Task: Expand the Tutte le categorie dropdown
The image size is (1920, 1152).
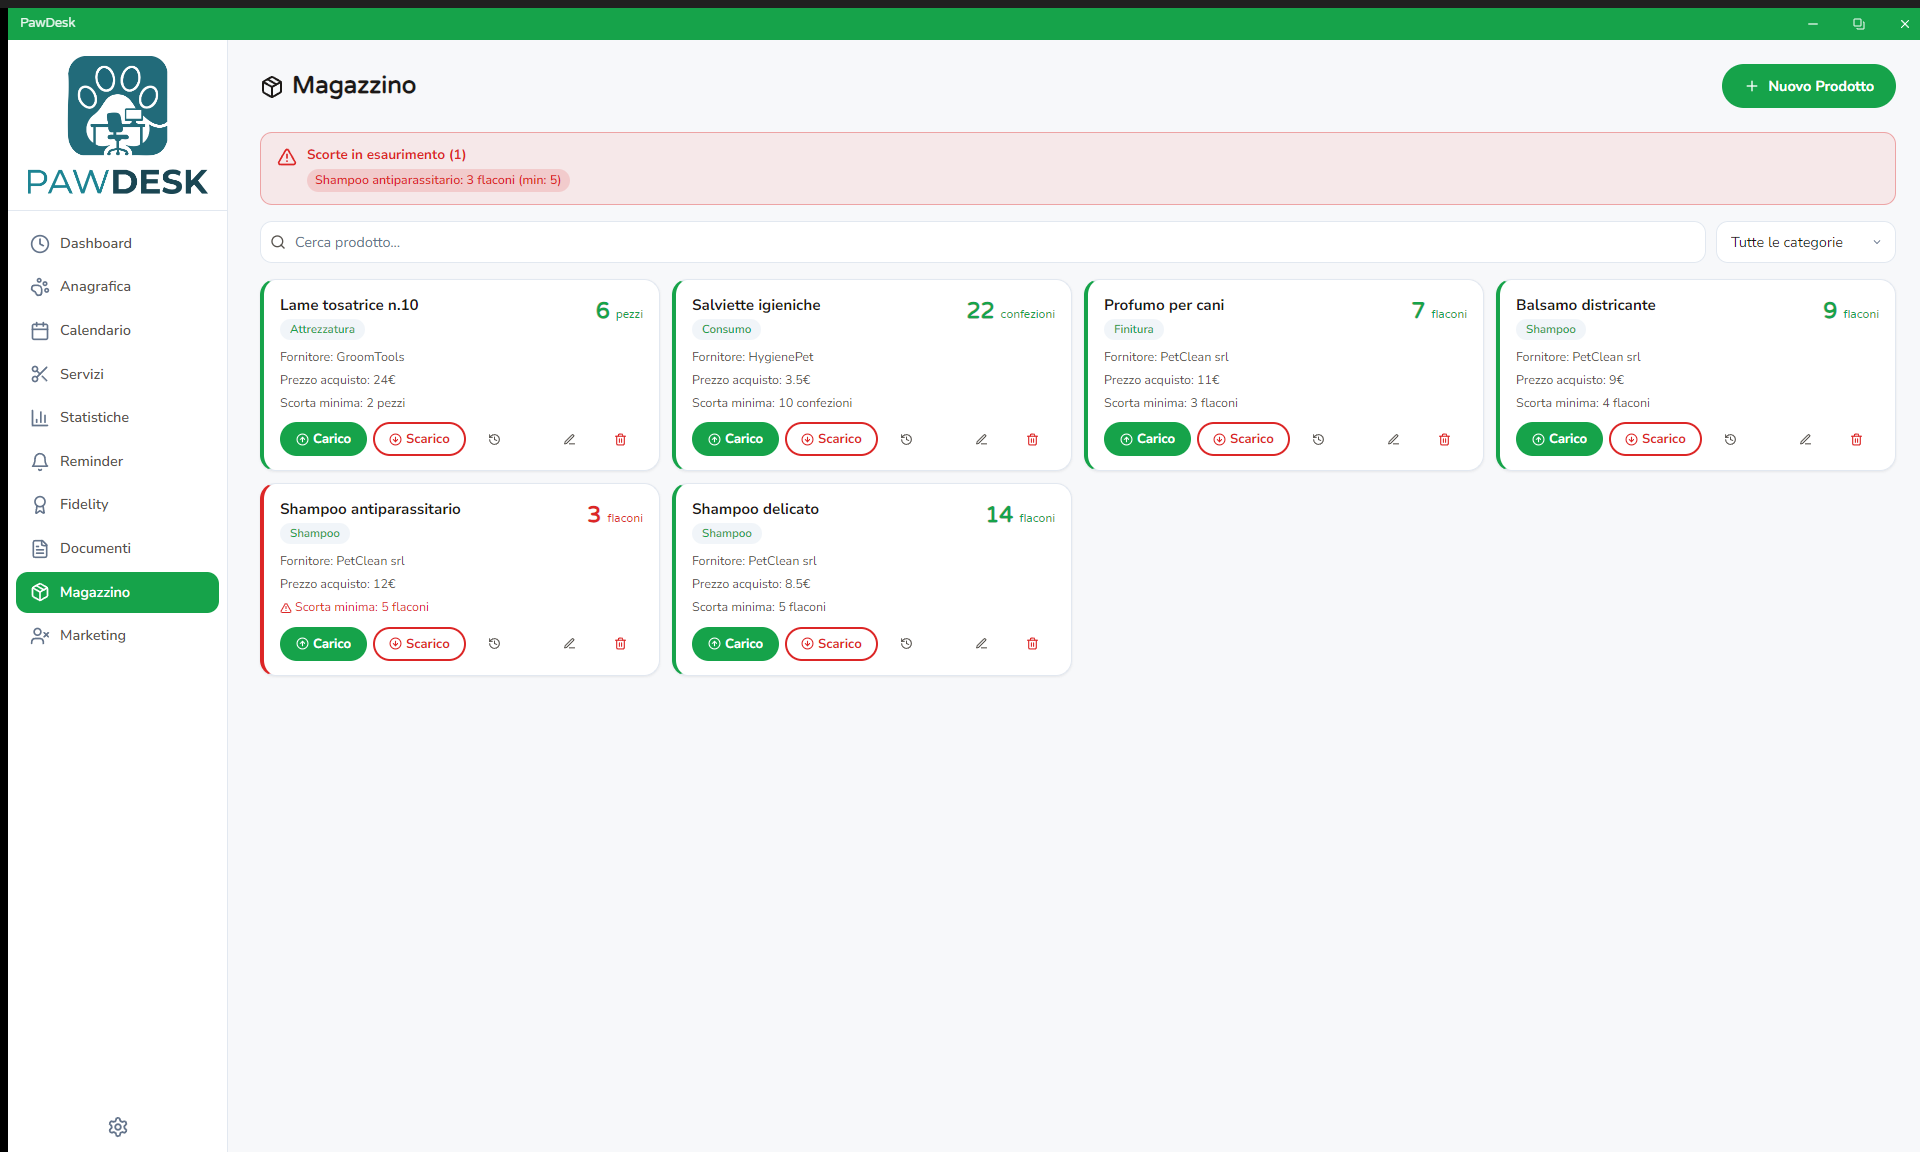Action: pyautogui.click(x=1805, y=242)
